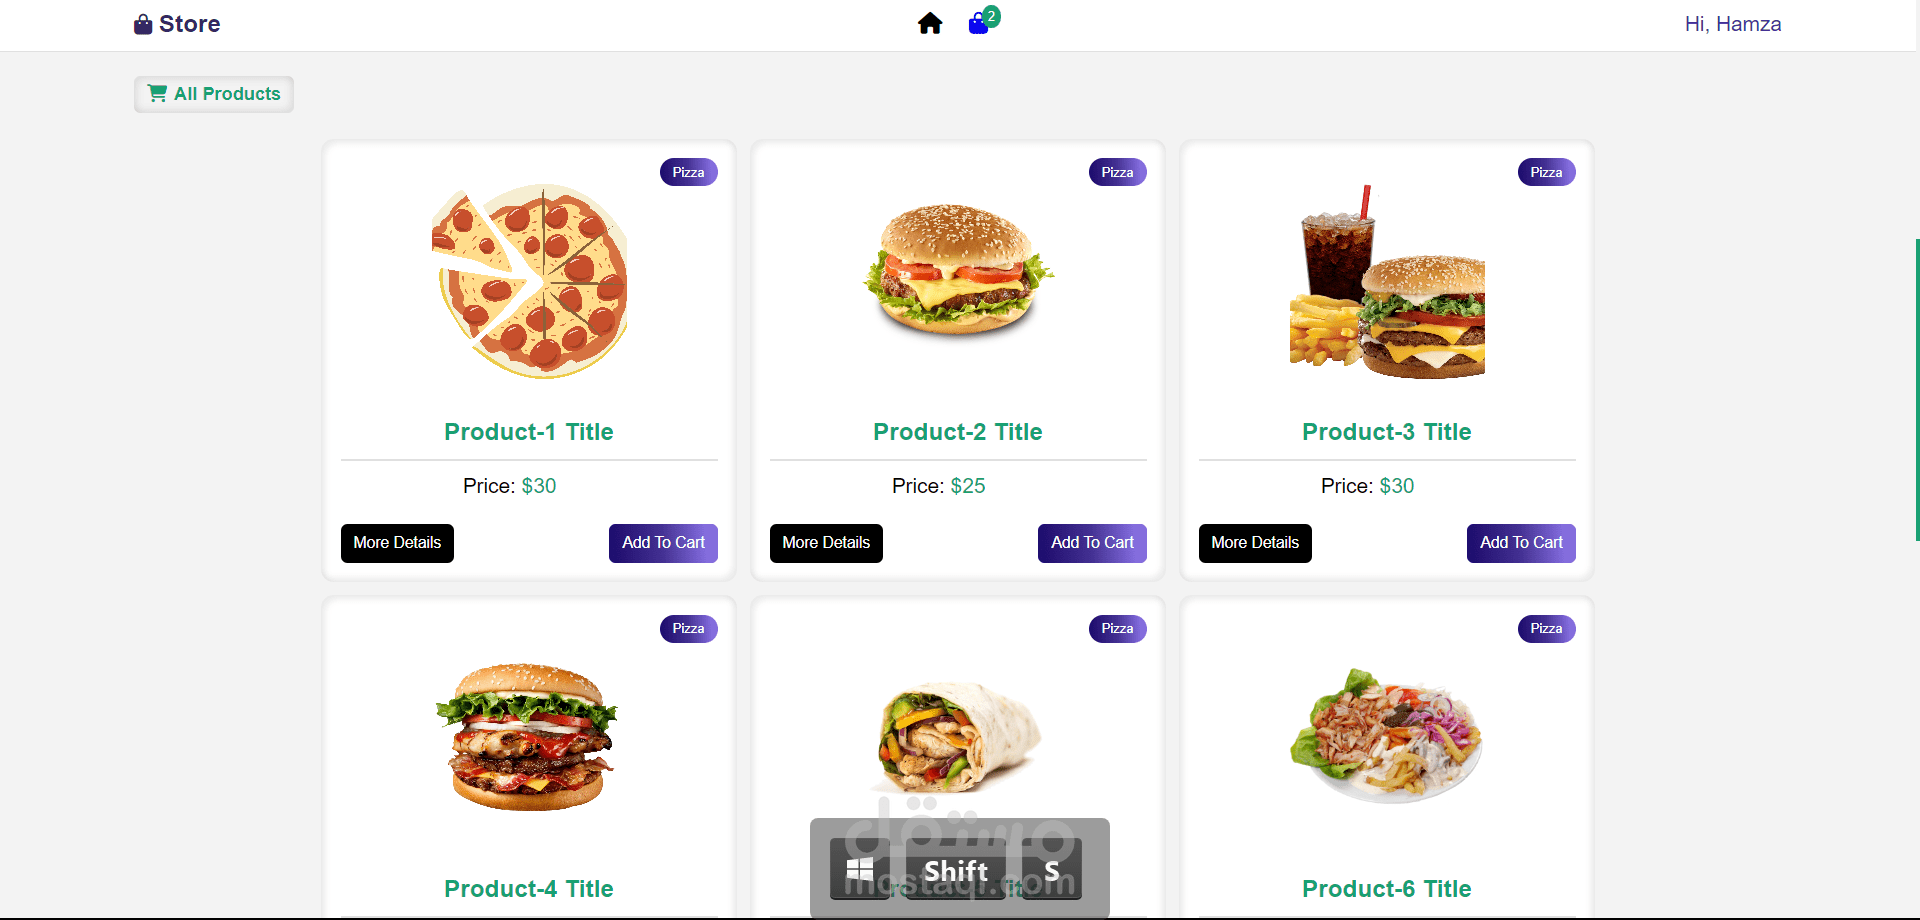This screenshot has height=920, width=1920.
Task: Add Product-3 to cart
Action: coord(1521,543)
